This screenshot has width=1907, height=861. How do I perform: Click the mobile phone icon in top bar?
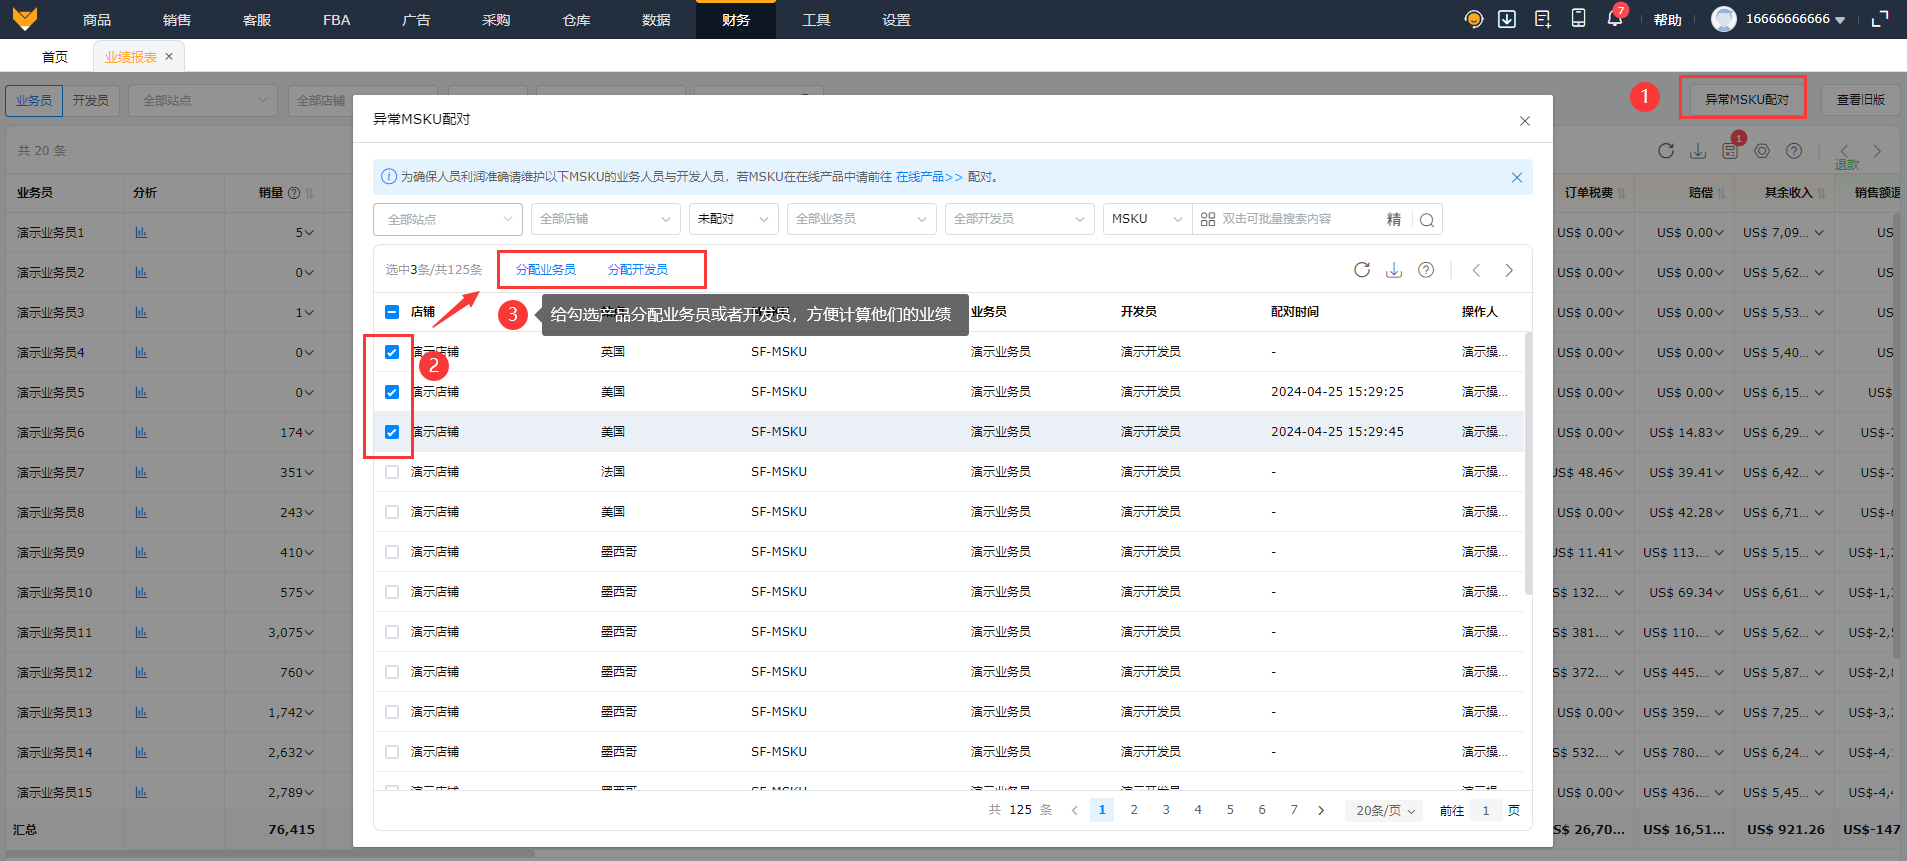click(1578, 19)
